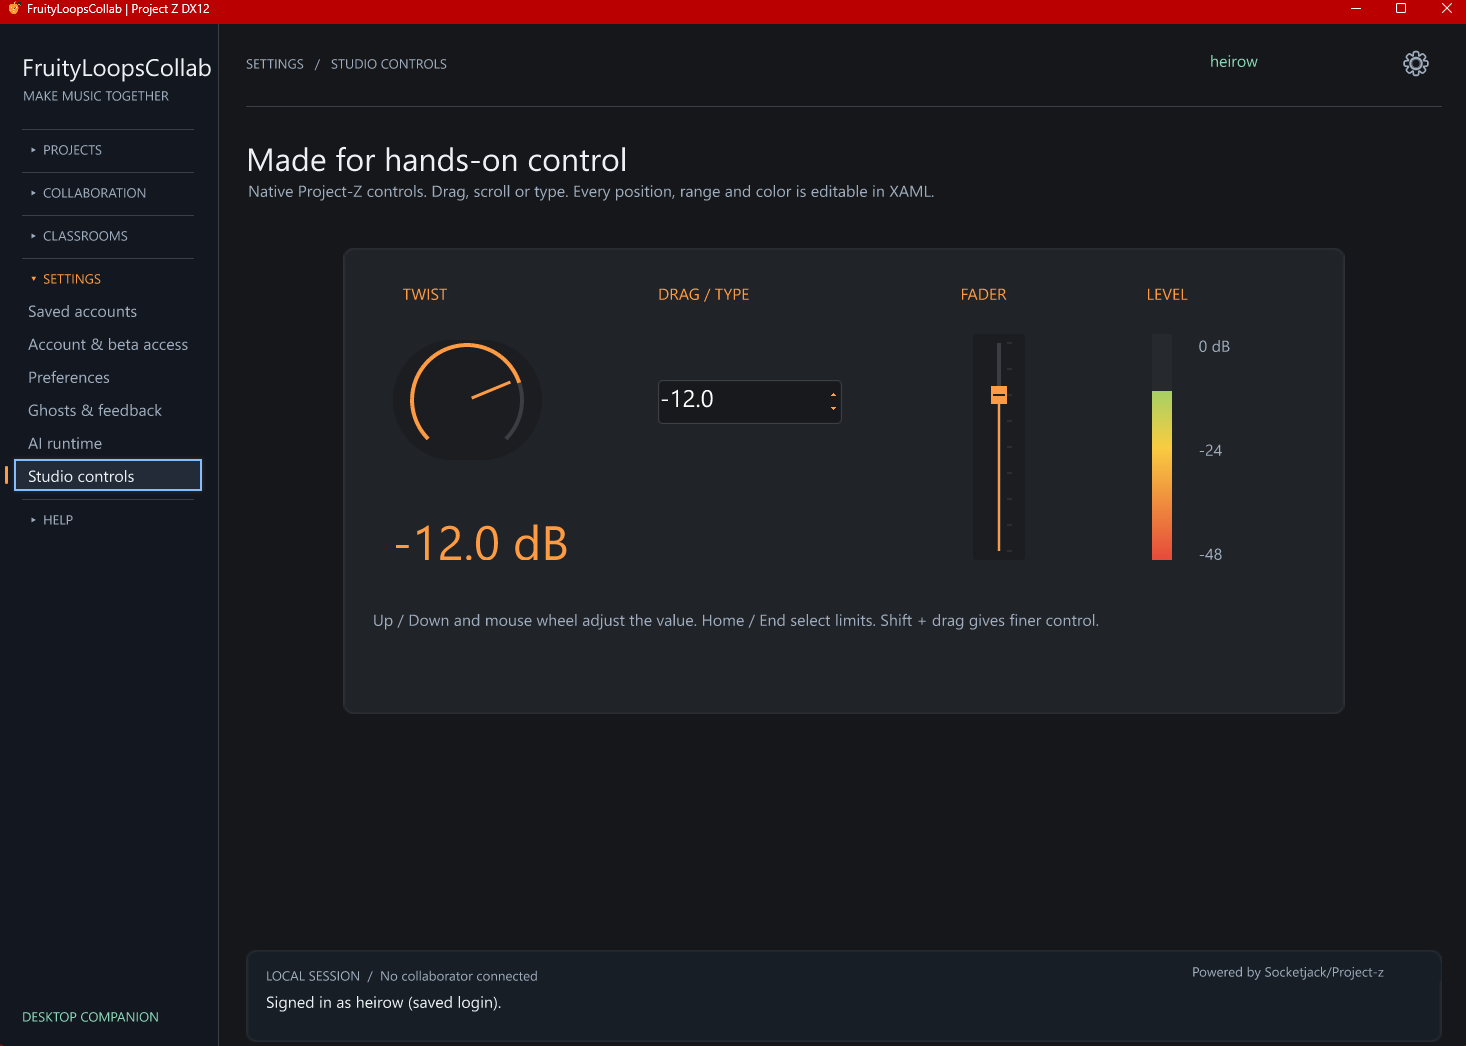This screenshot has height=1046, width=1466.
Task: Click the -48 meter marking
Action: click(1211, 555)
